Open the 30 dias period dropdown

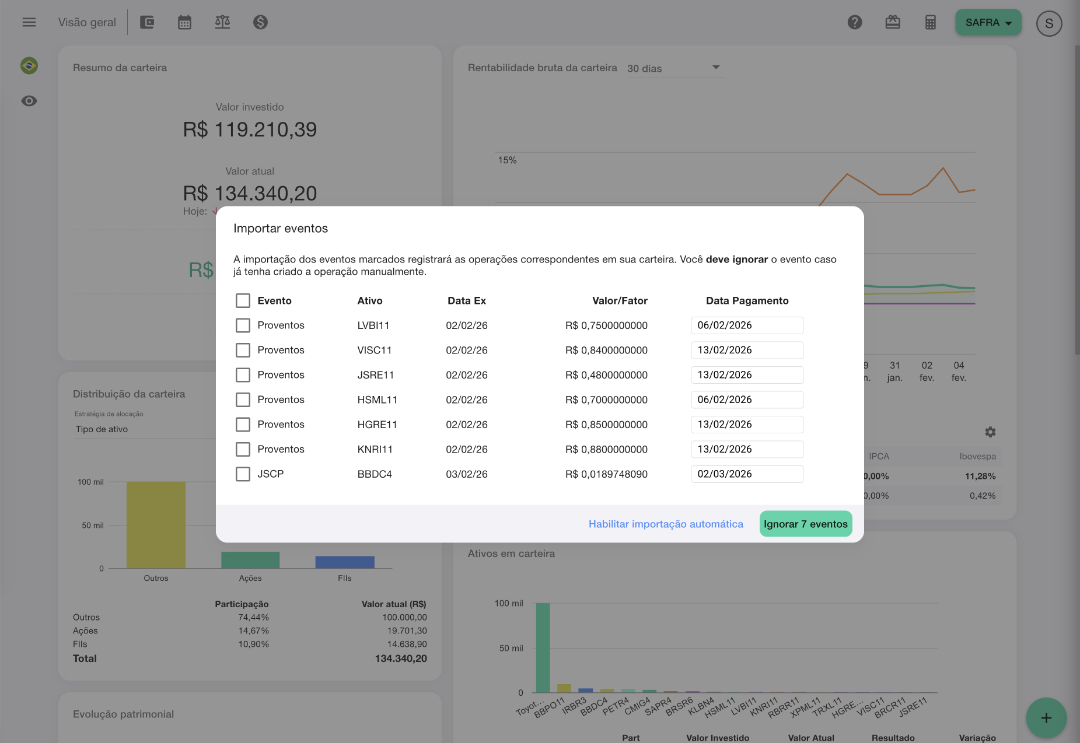[674, 68]
